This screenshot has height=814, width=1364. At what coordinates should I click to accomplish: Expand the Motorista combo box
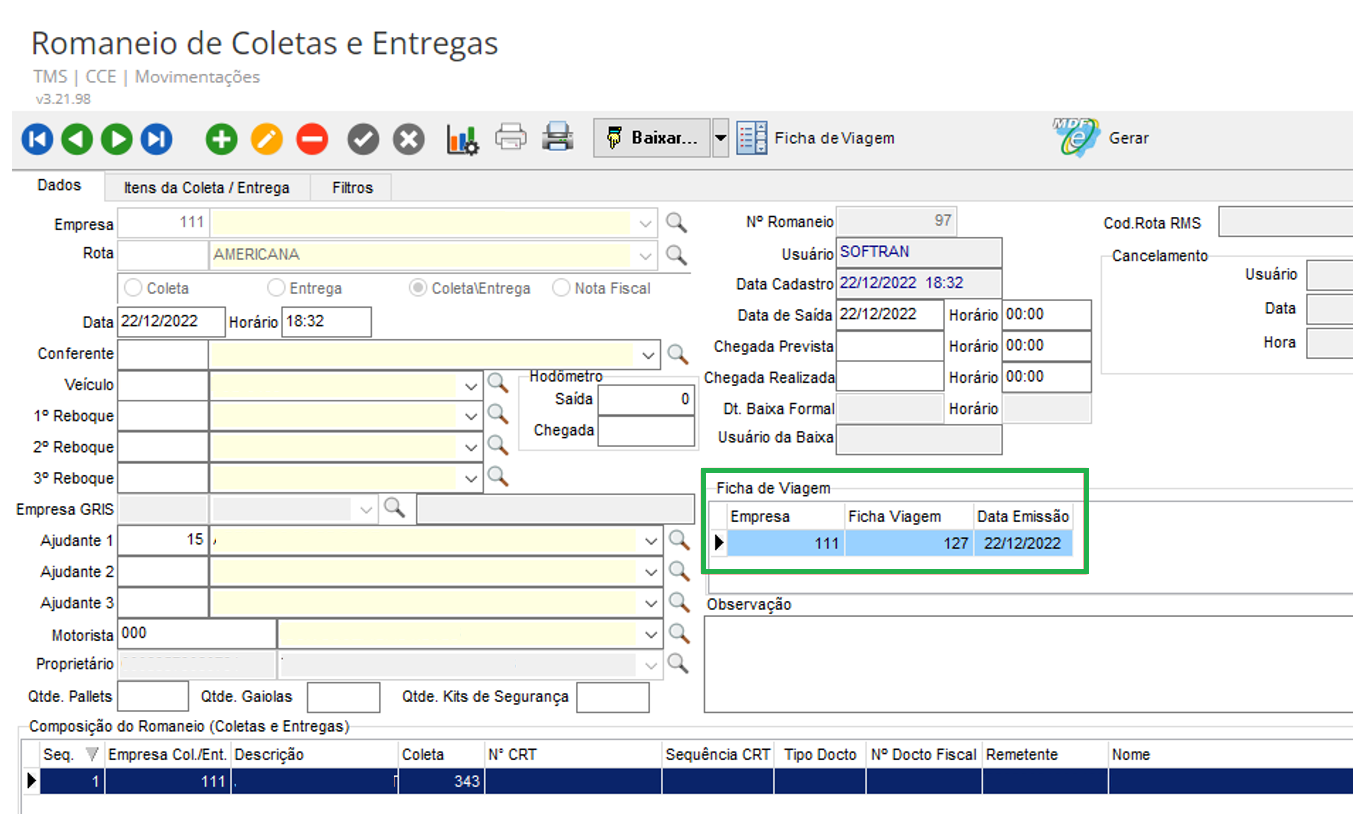[651, 635]
